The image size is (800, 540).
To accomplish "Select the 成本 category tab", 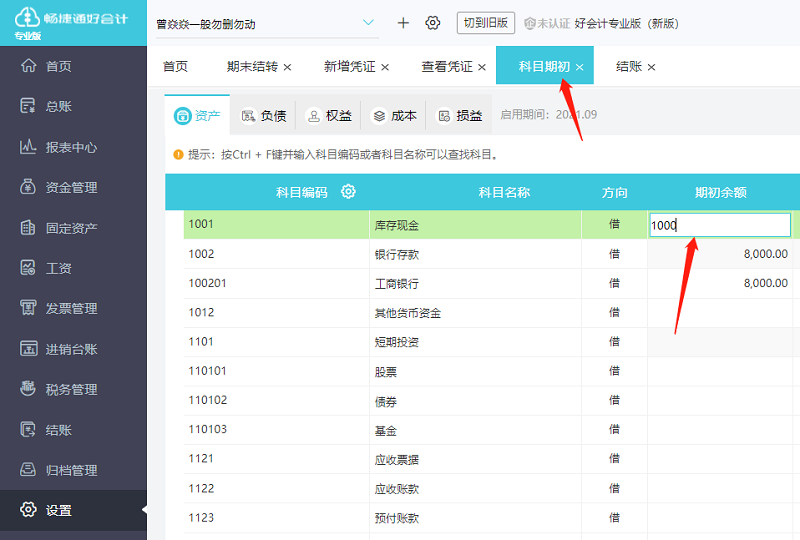I will tap(394, 116).
